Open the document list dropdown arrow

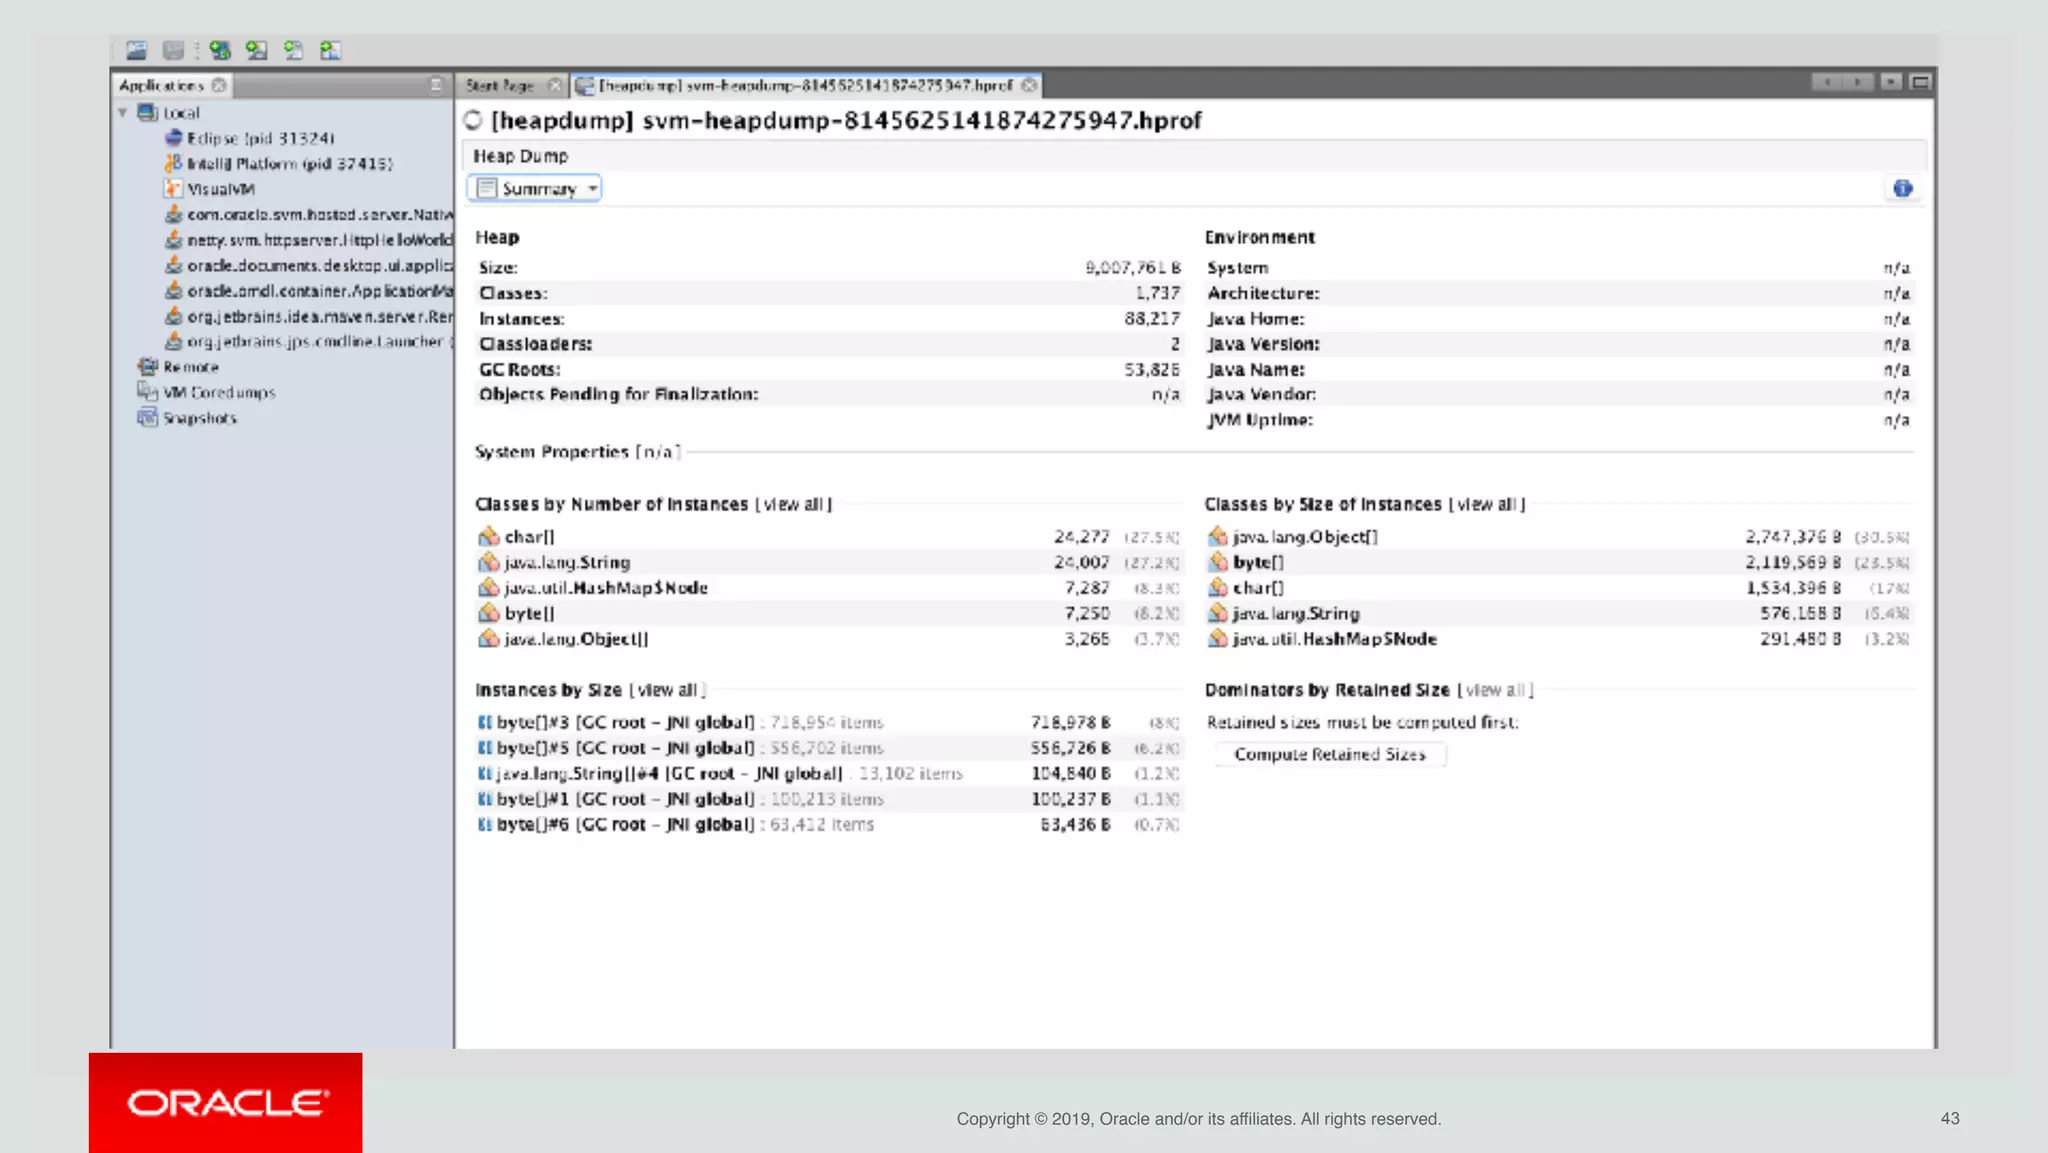[1890, 82]
